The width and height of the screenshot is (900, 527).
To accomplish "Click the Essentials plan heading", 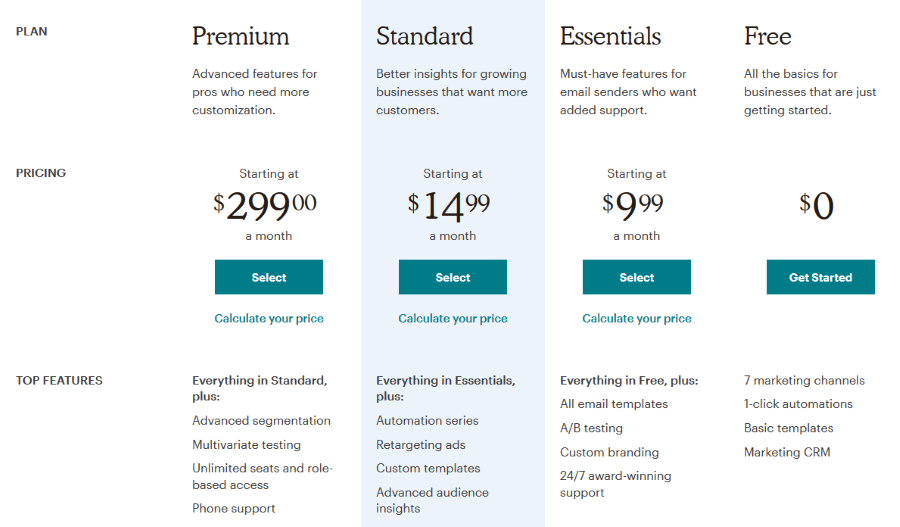I will (x=611, y=36).
